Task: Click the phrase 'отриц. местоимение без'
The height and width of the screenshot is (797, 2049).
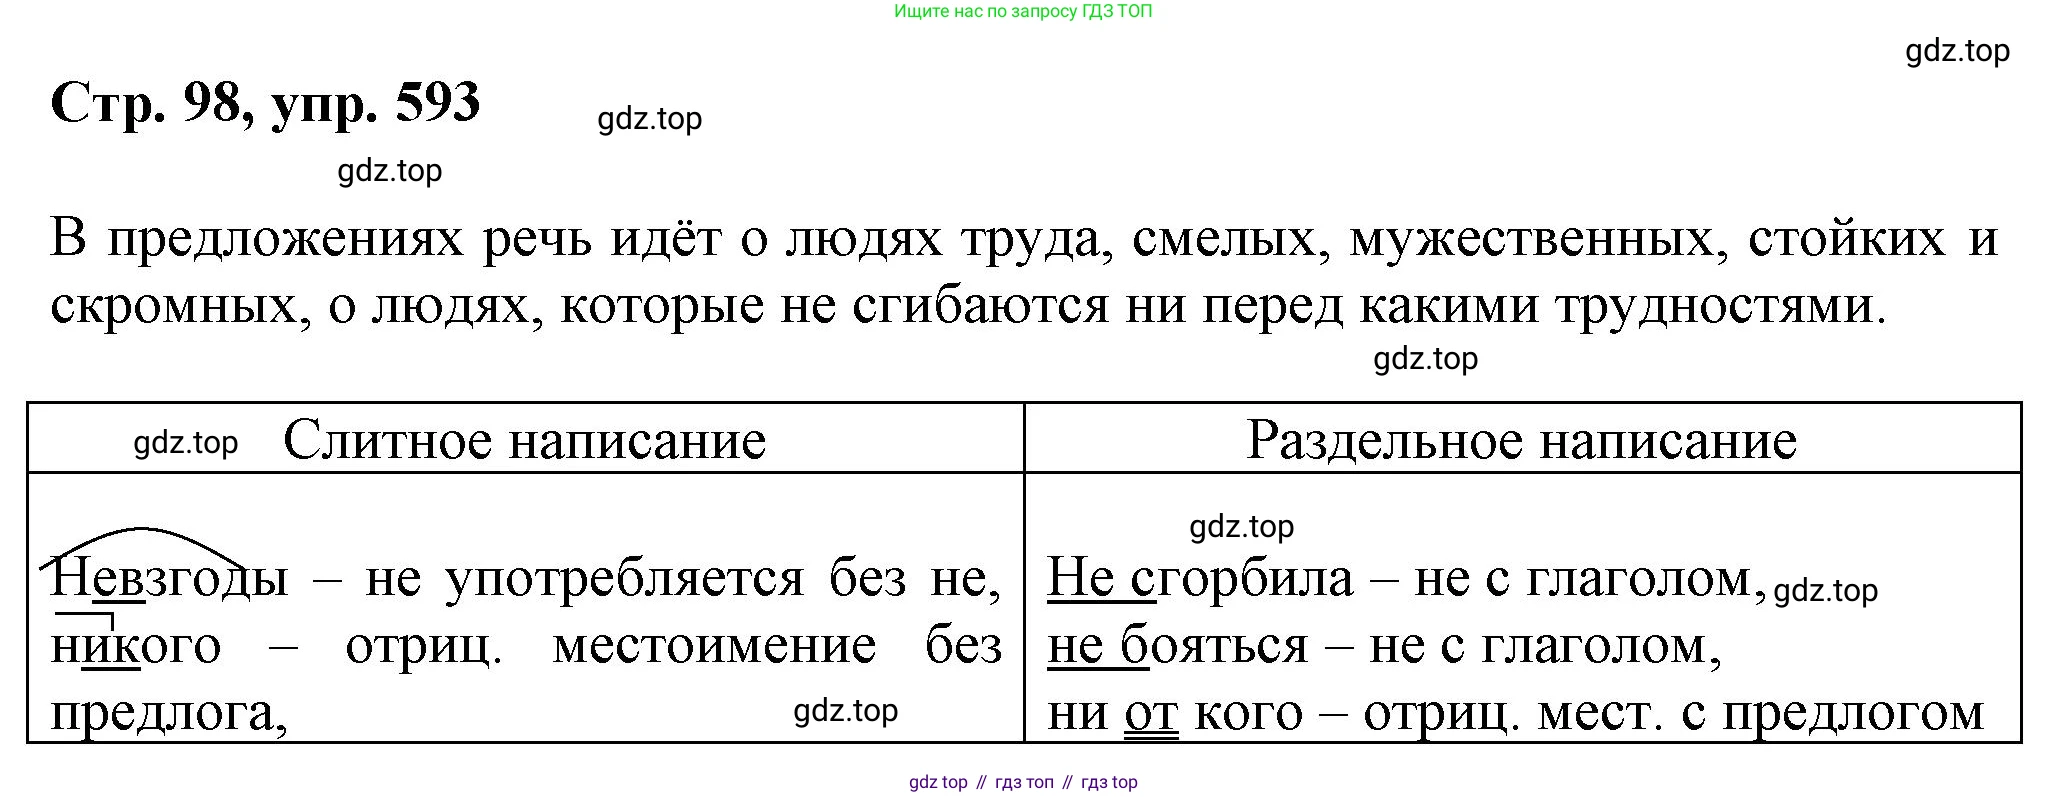Action: [674, 646]
